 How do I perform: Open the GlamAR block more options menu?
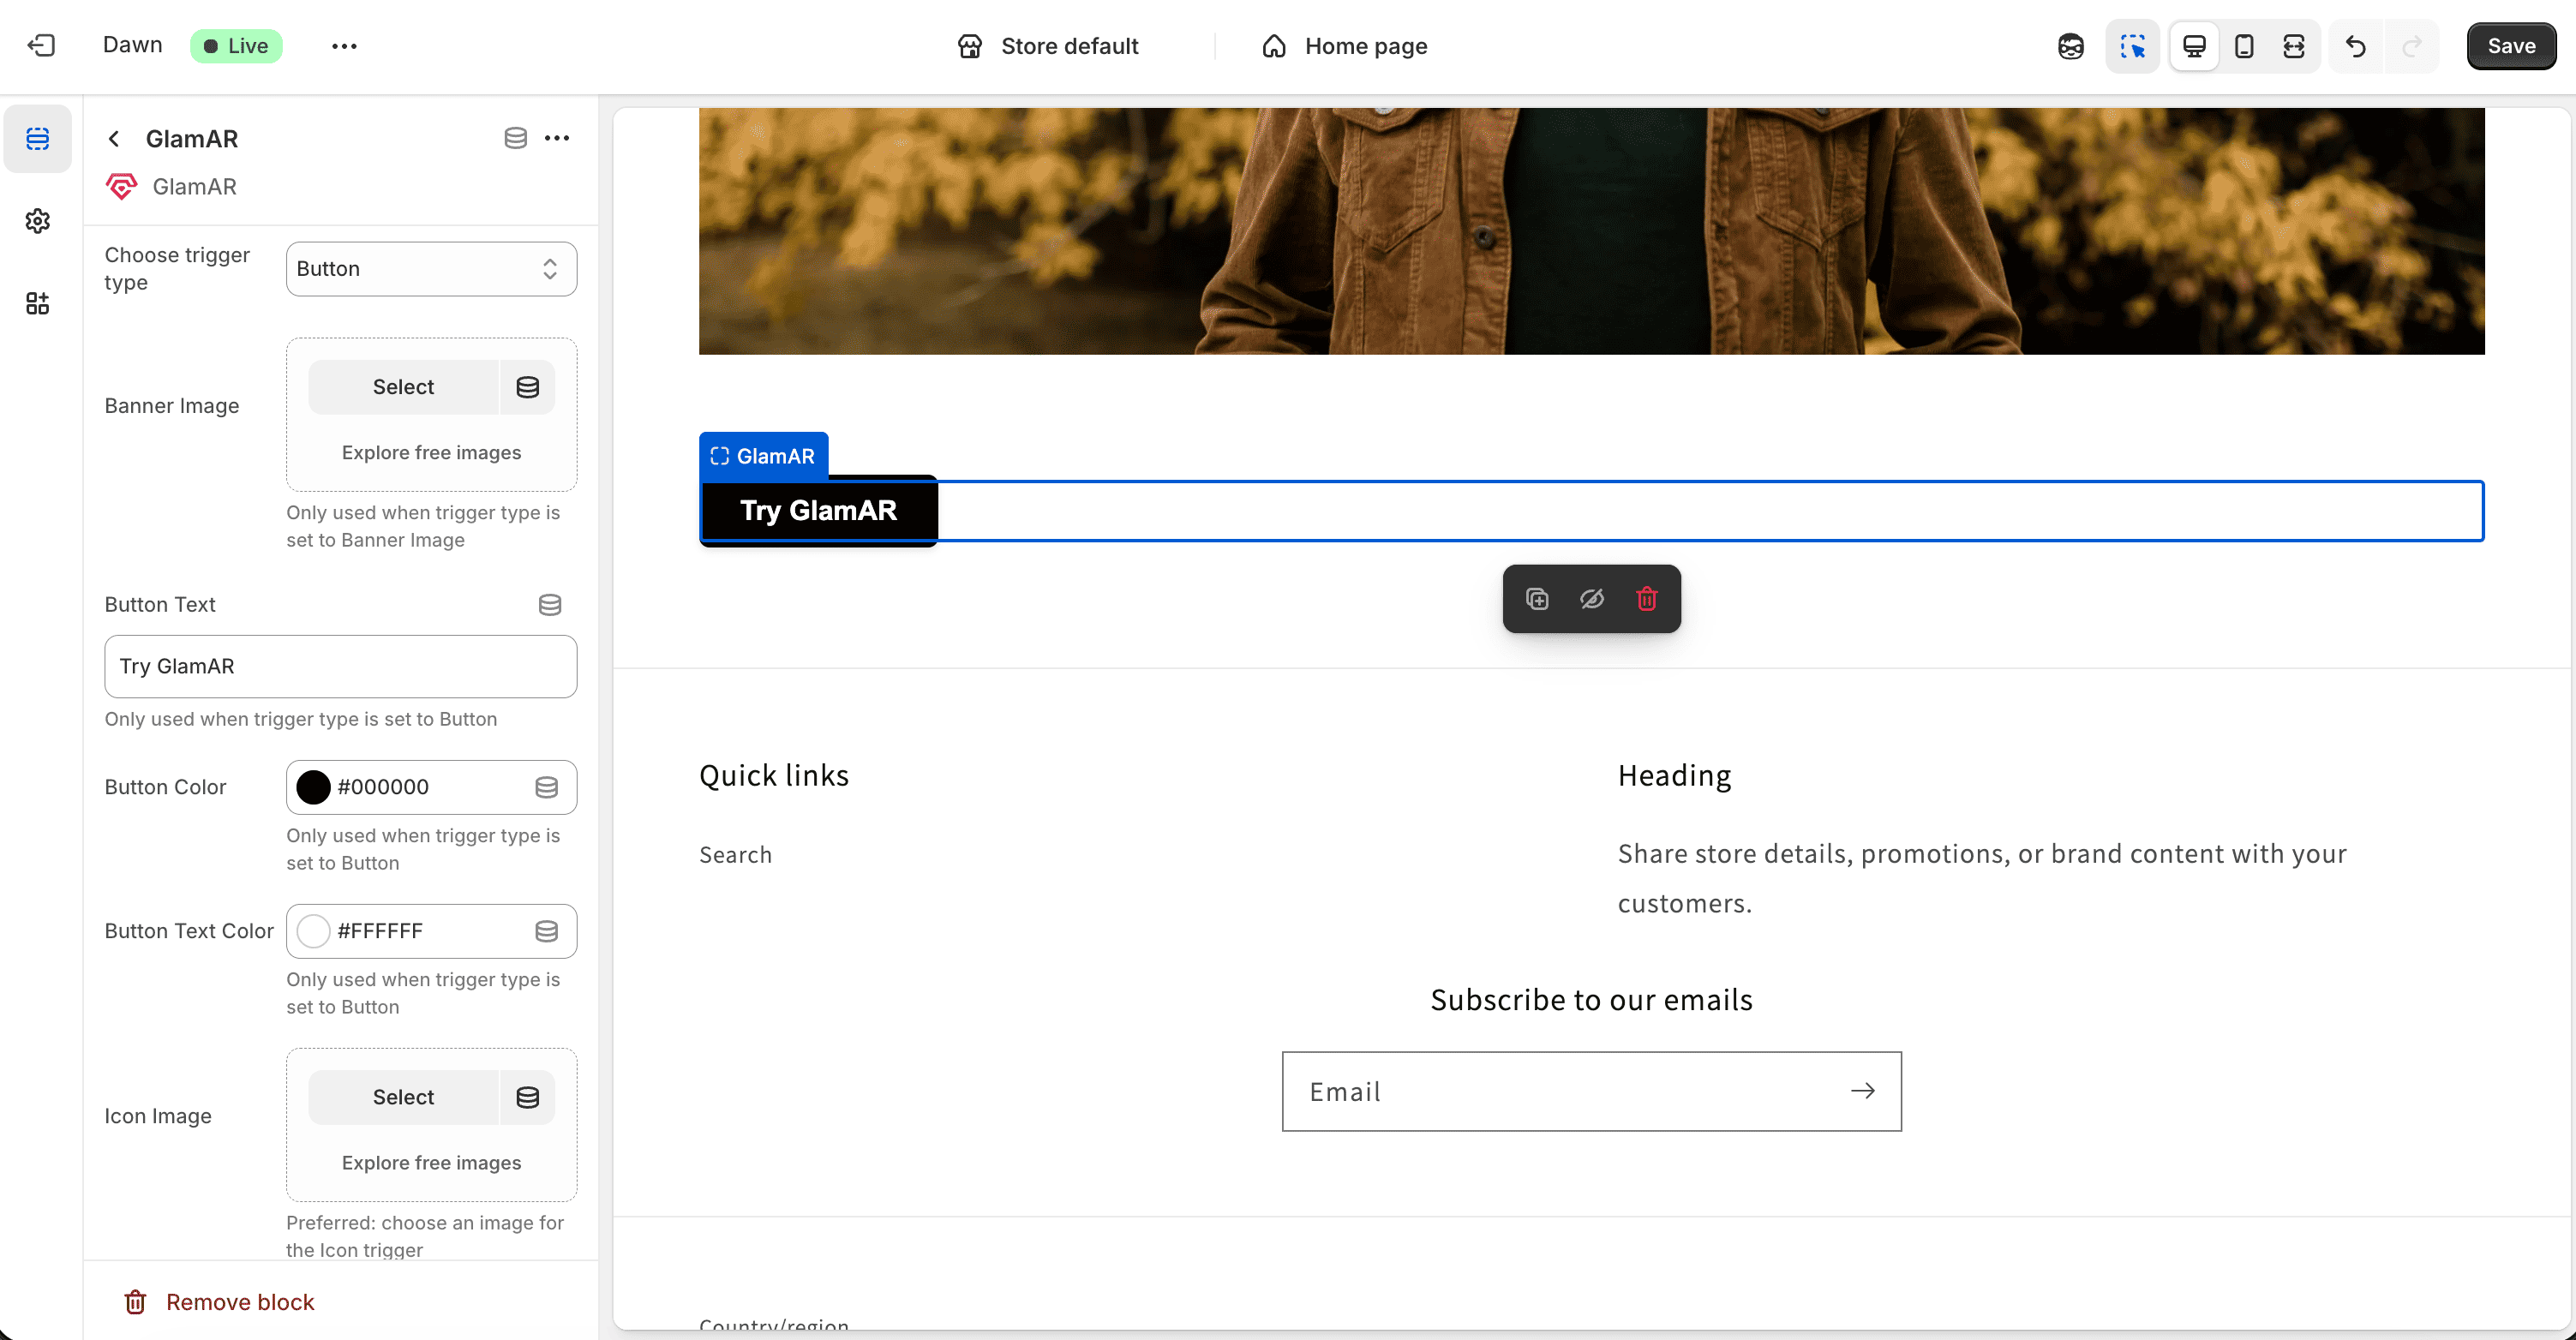pyautogui.click(x=557, y=139)
